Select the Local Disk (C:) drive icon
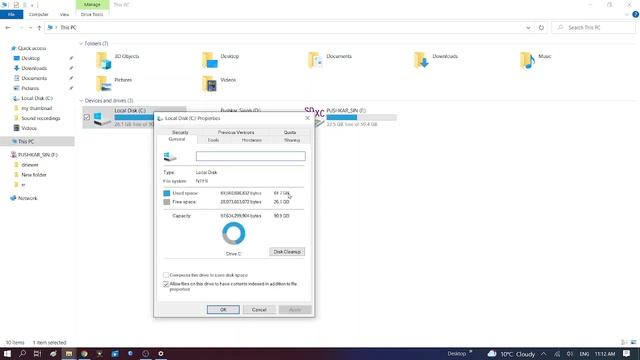 (102, 118)
